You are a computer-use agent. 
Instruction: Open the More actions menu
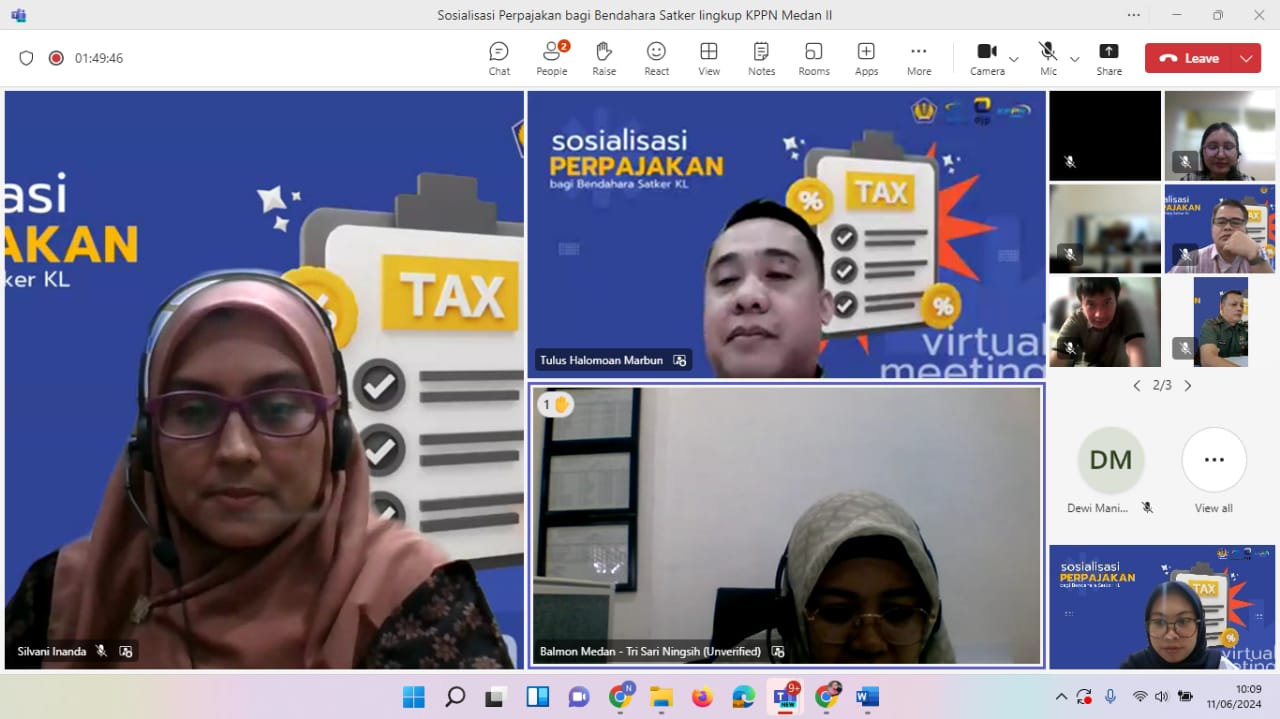(x=918, y=58)
